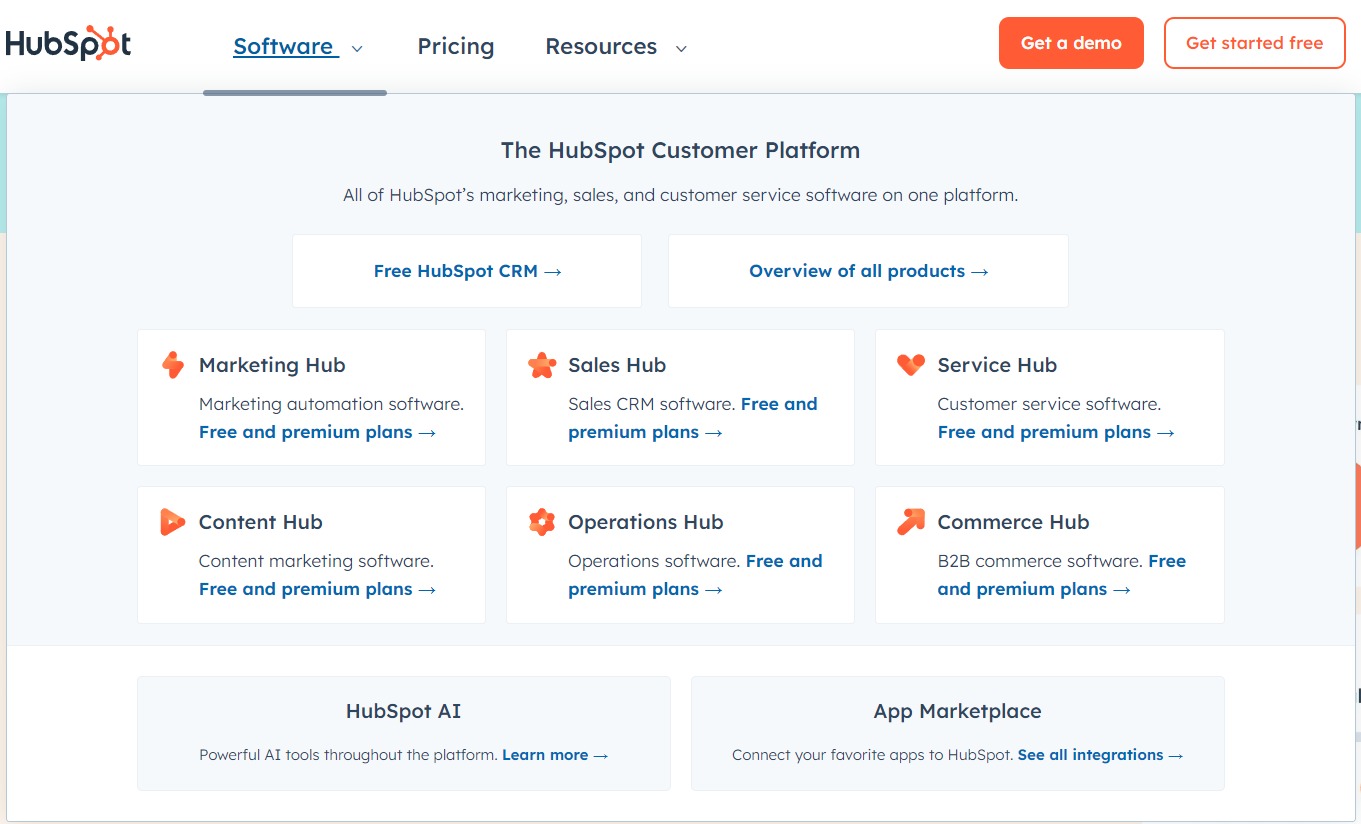This screenshot has height=824, width=1361.
Task: Select the Commerce Hub arrow icon
Action: [910, 521]
